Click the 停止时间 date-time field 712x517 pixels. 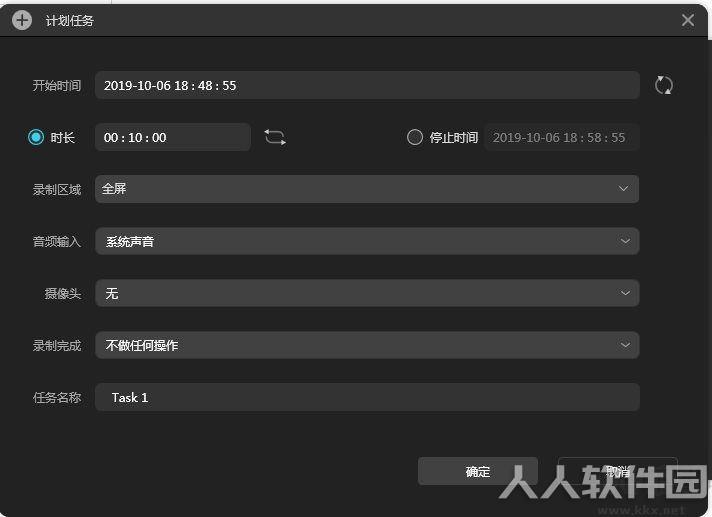coord(562,137)
